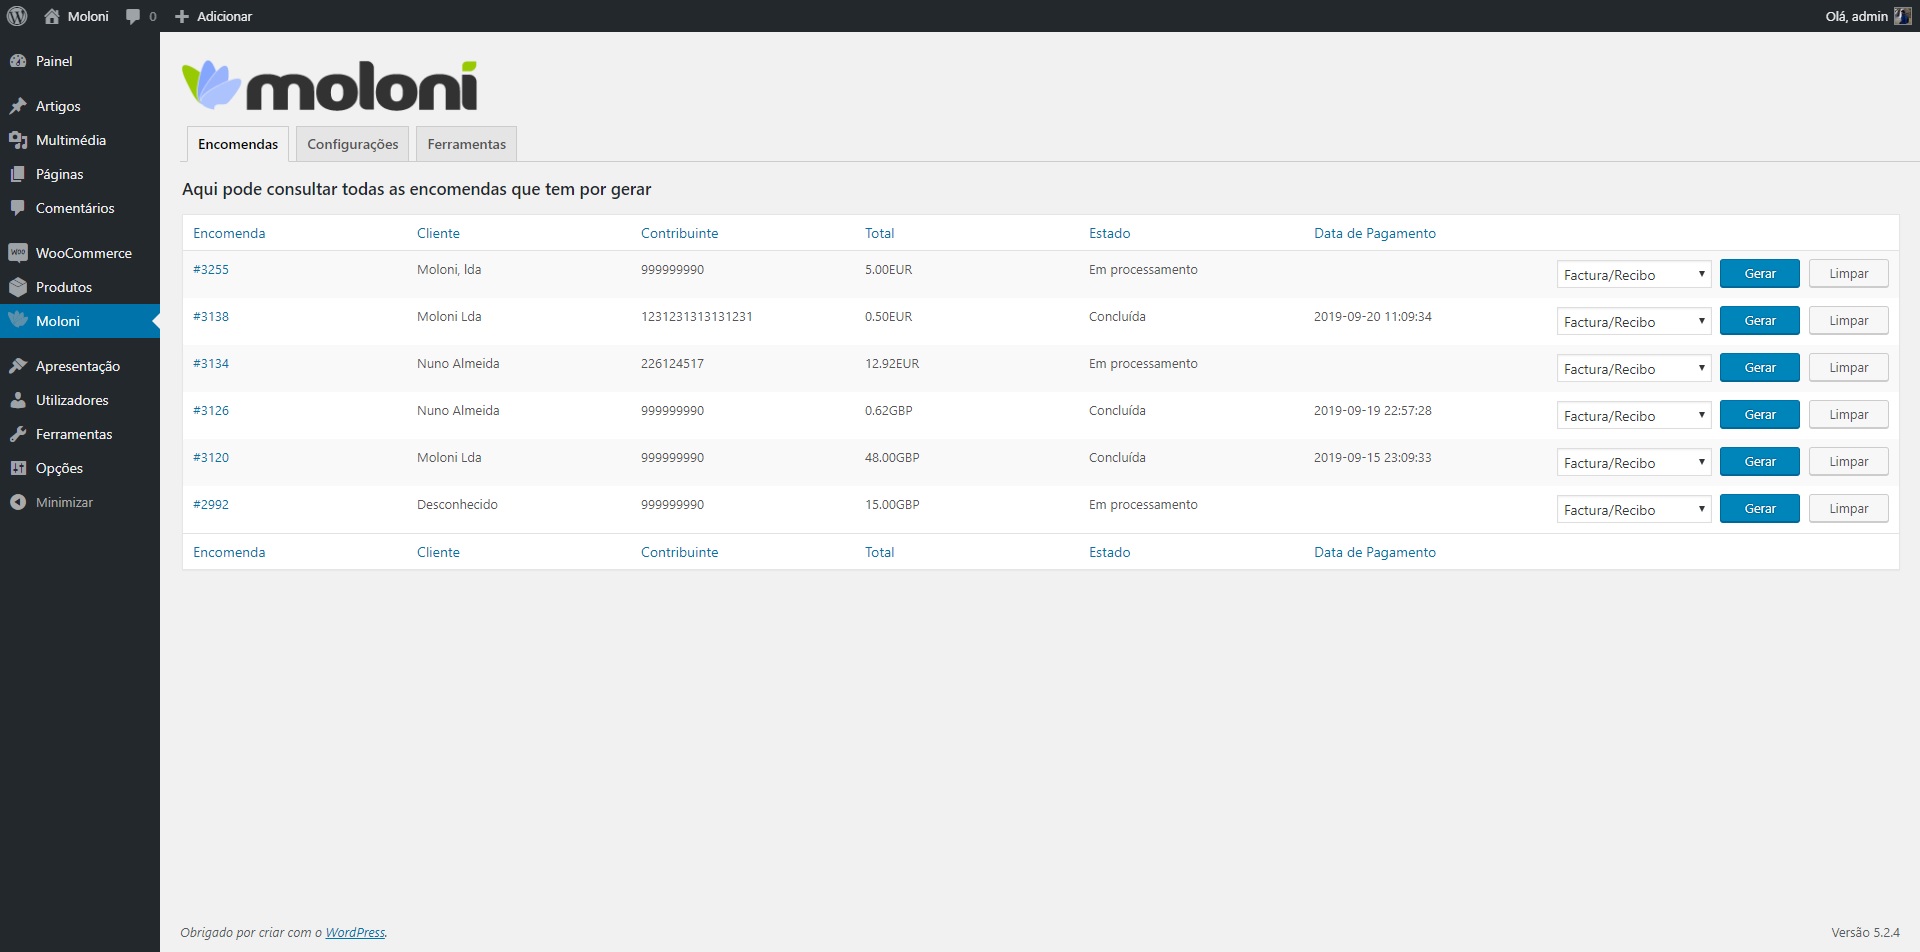
Task: Click Limpar for order #3120
Action: point(1849,462)
